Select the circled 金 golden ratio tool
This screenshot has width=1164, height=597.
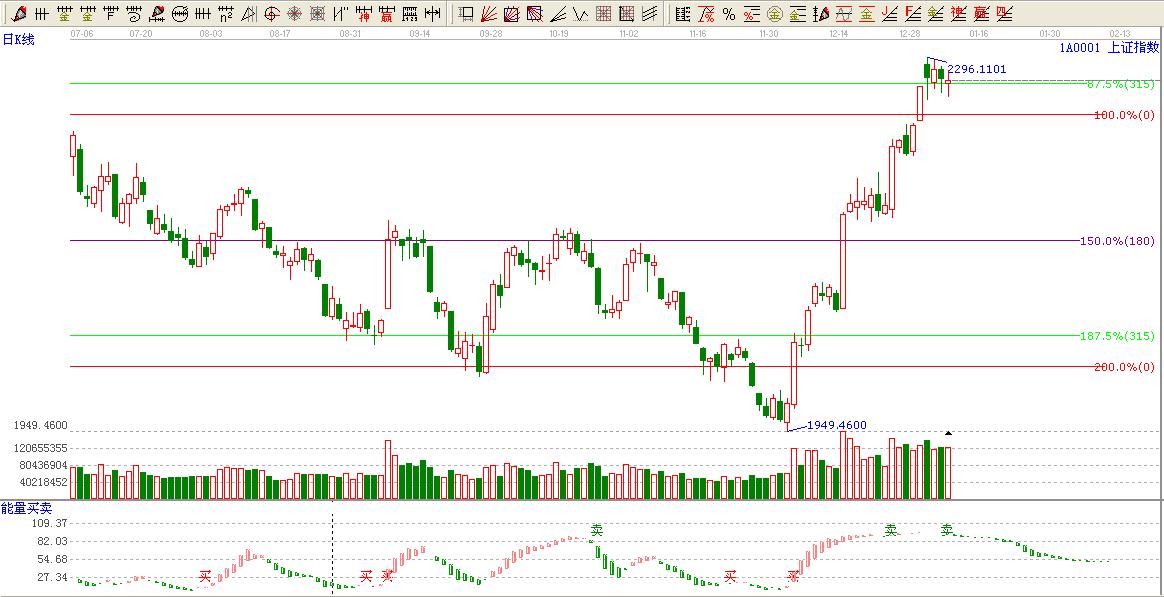774,14
